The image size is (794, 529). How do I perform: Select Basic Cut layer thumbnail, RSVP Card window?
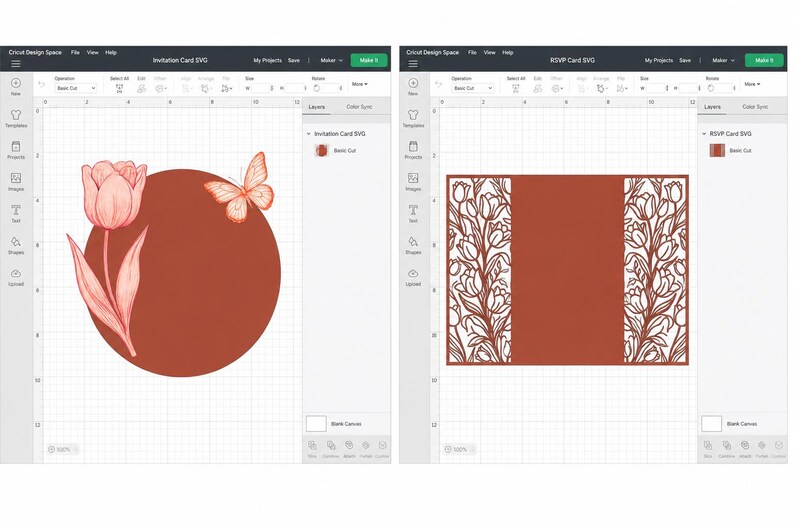[717, 150]
